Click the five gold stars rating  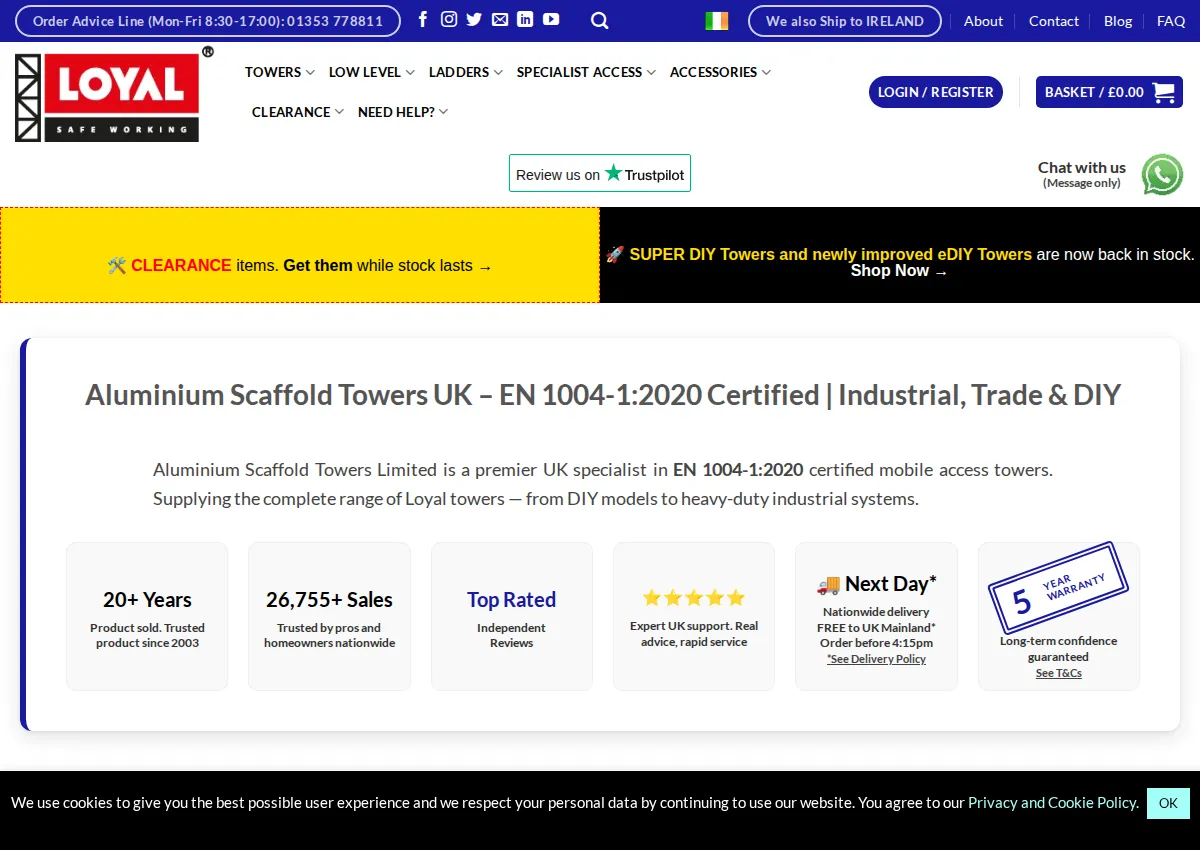694,598
